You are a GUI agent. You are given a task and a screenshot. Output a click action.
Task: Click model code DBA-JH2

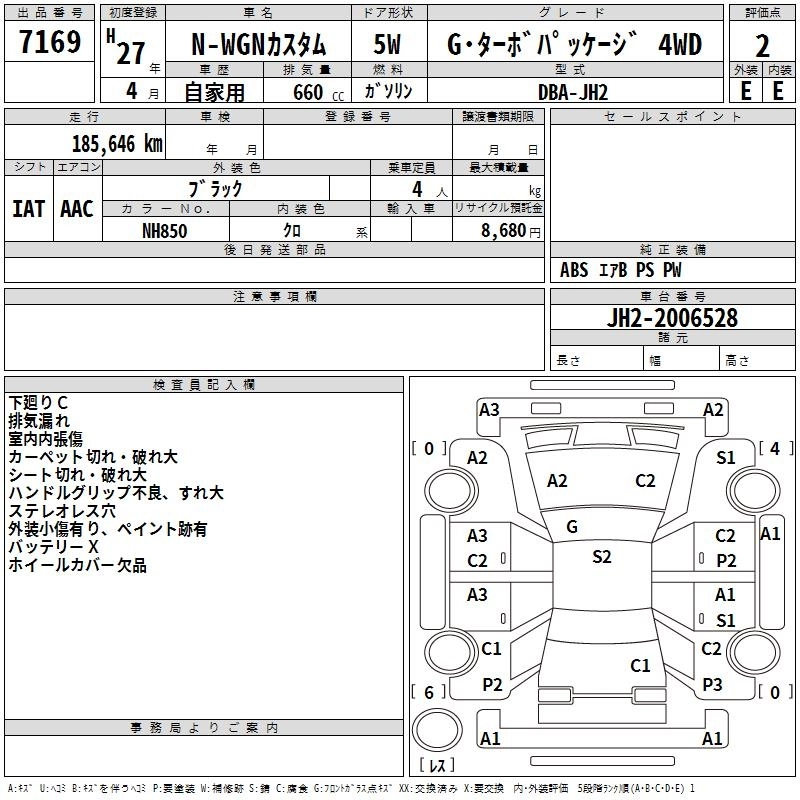pos(573,92)
